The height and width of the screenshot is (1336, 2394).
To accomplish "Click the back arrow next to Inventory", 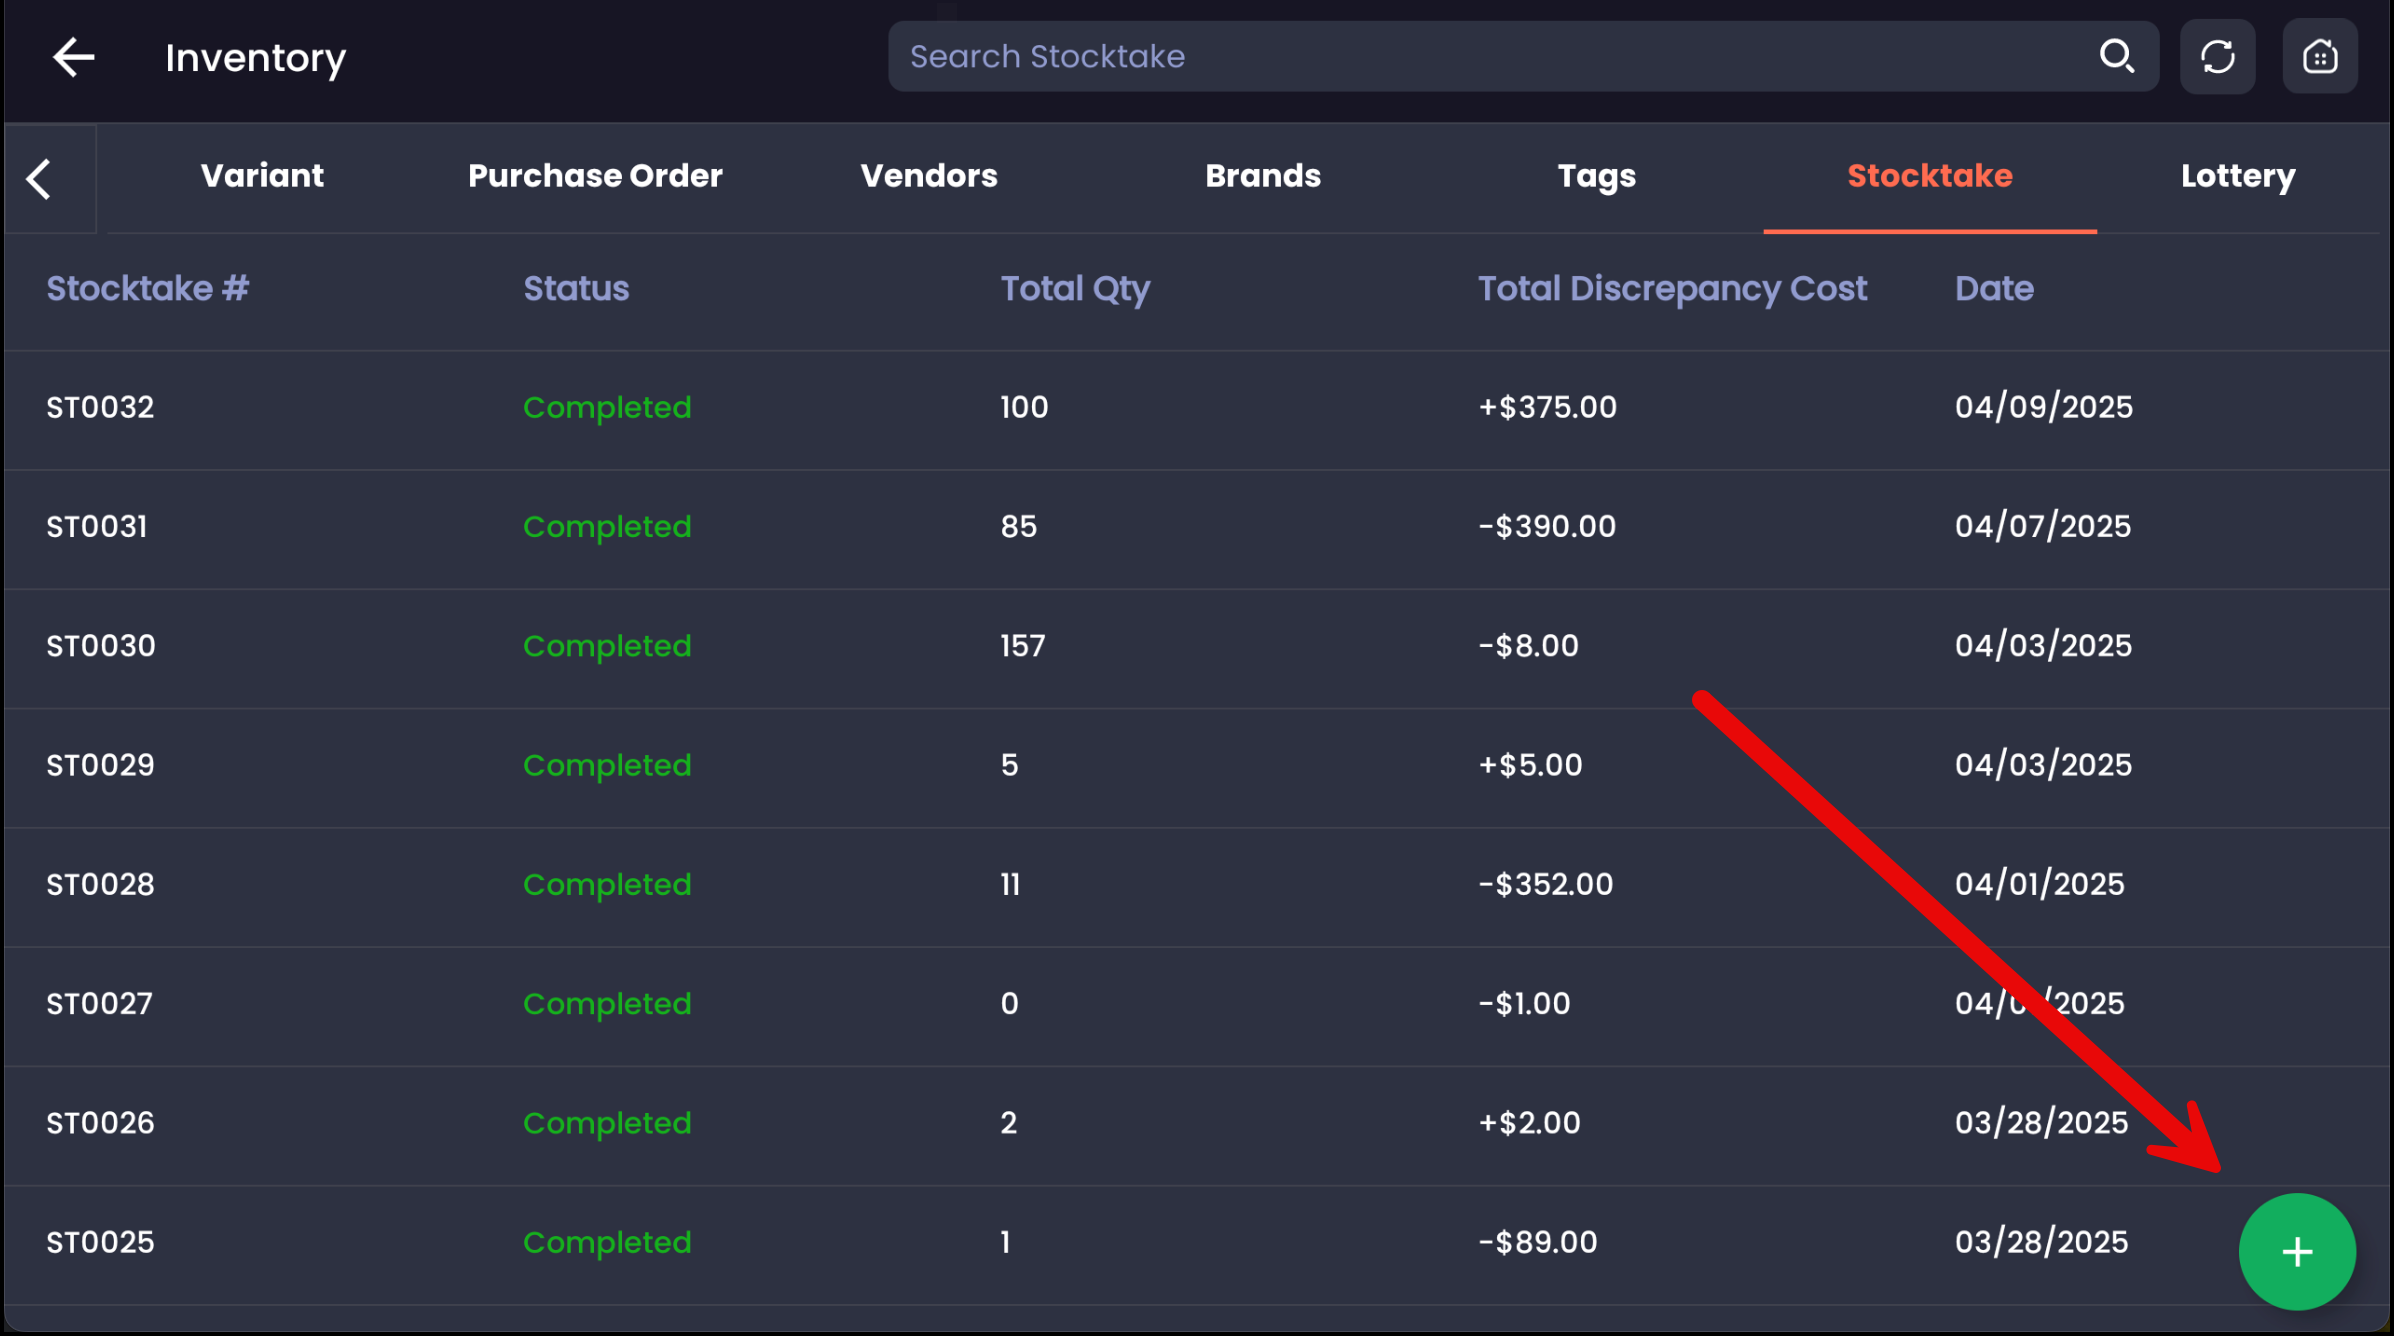I will 73,57.
